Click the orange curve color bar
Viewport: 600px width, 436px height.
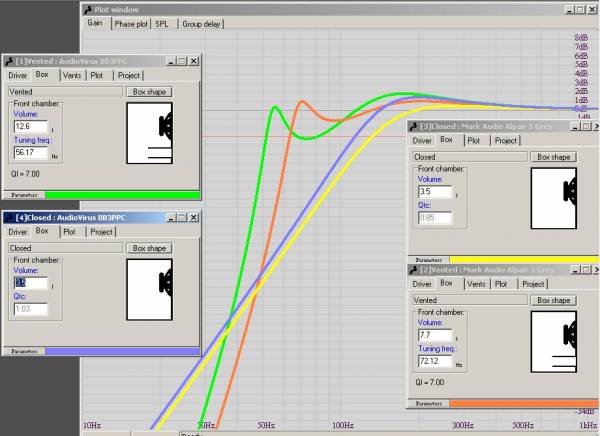click(524, 403)
